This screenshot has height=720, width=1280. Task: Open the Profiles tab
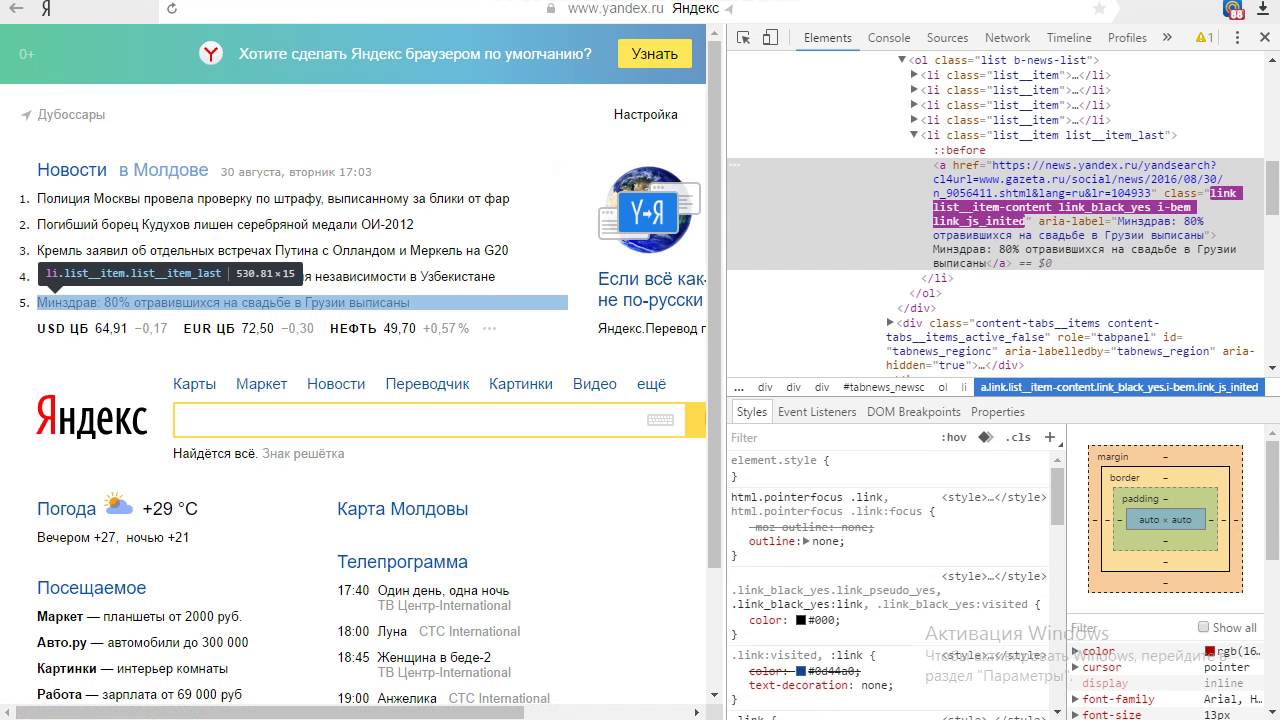pyautogui.click(x=1127, y=38)
